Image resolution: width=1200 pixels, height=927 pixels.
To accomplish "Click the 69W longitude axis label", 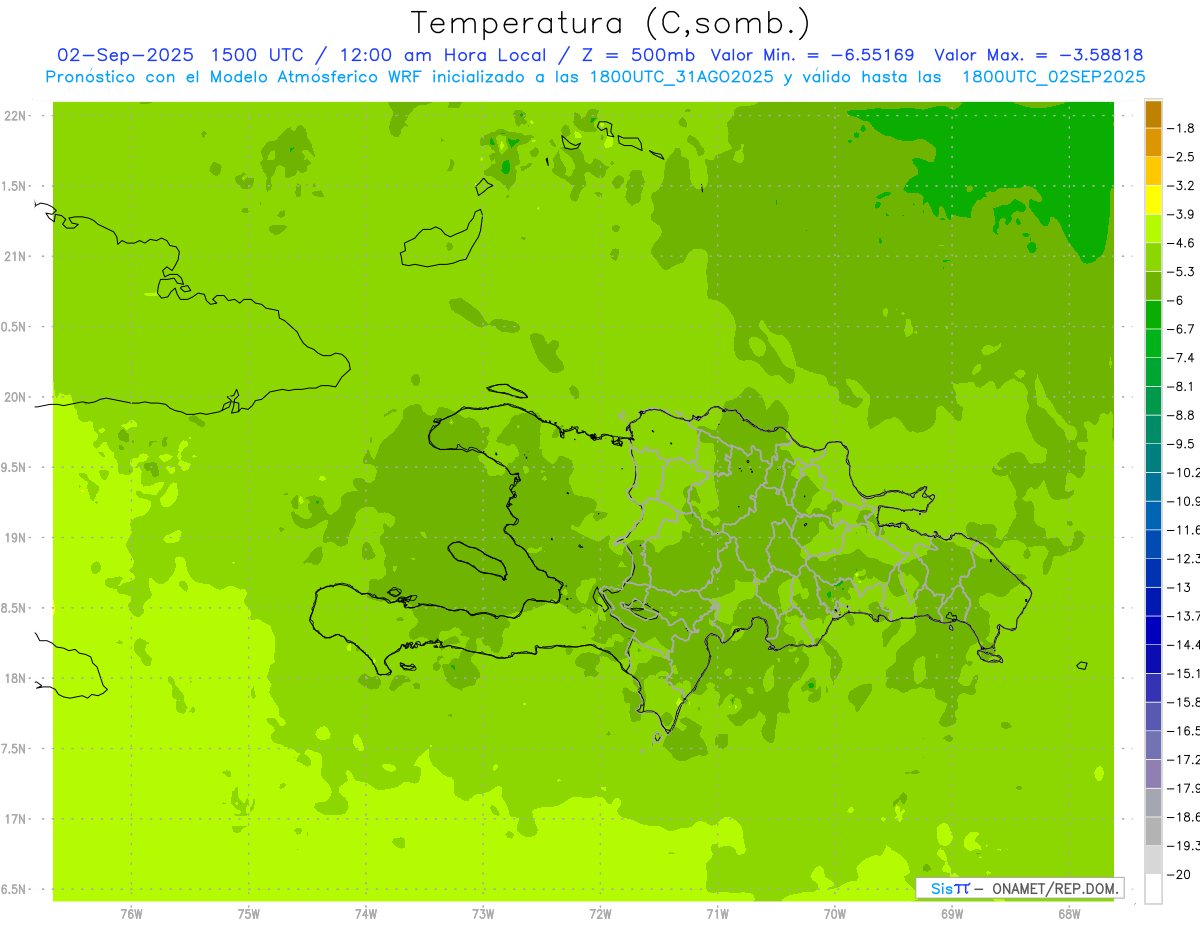I will [952, 914].
